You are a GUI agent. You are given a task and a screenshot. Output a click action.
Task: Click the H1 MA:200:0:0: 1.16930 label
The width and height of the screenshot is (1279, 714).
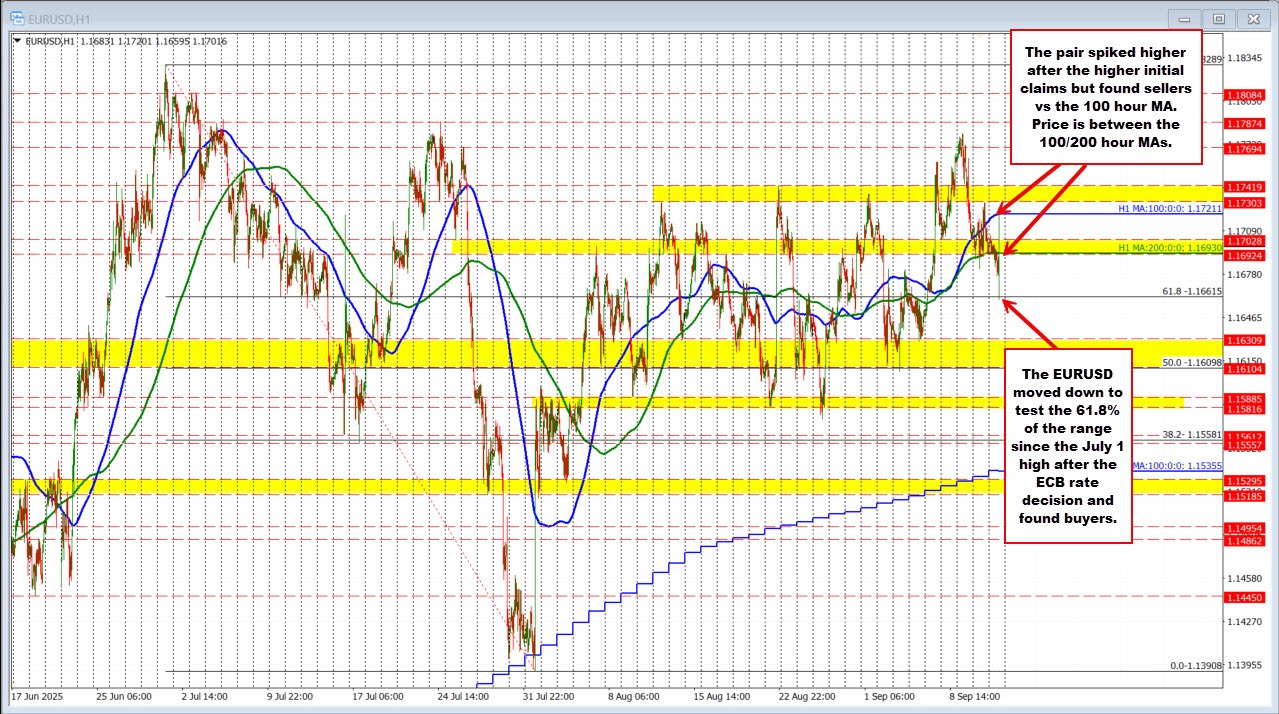pos(1168,246)
